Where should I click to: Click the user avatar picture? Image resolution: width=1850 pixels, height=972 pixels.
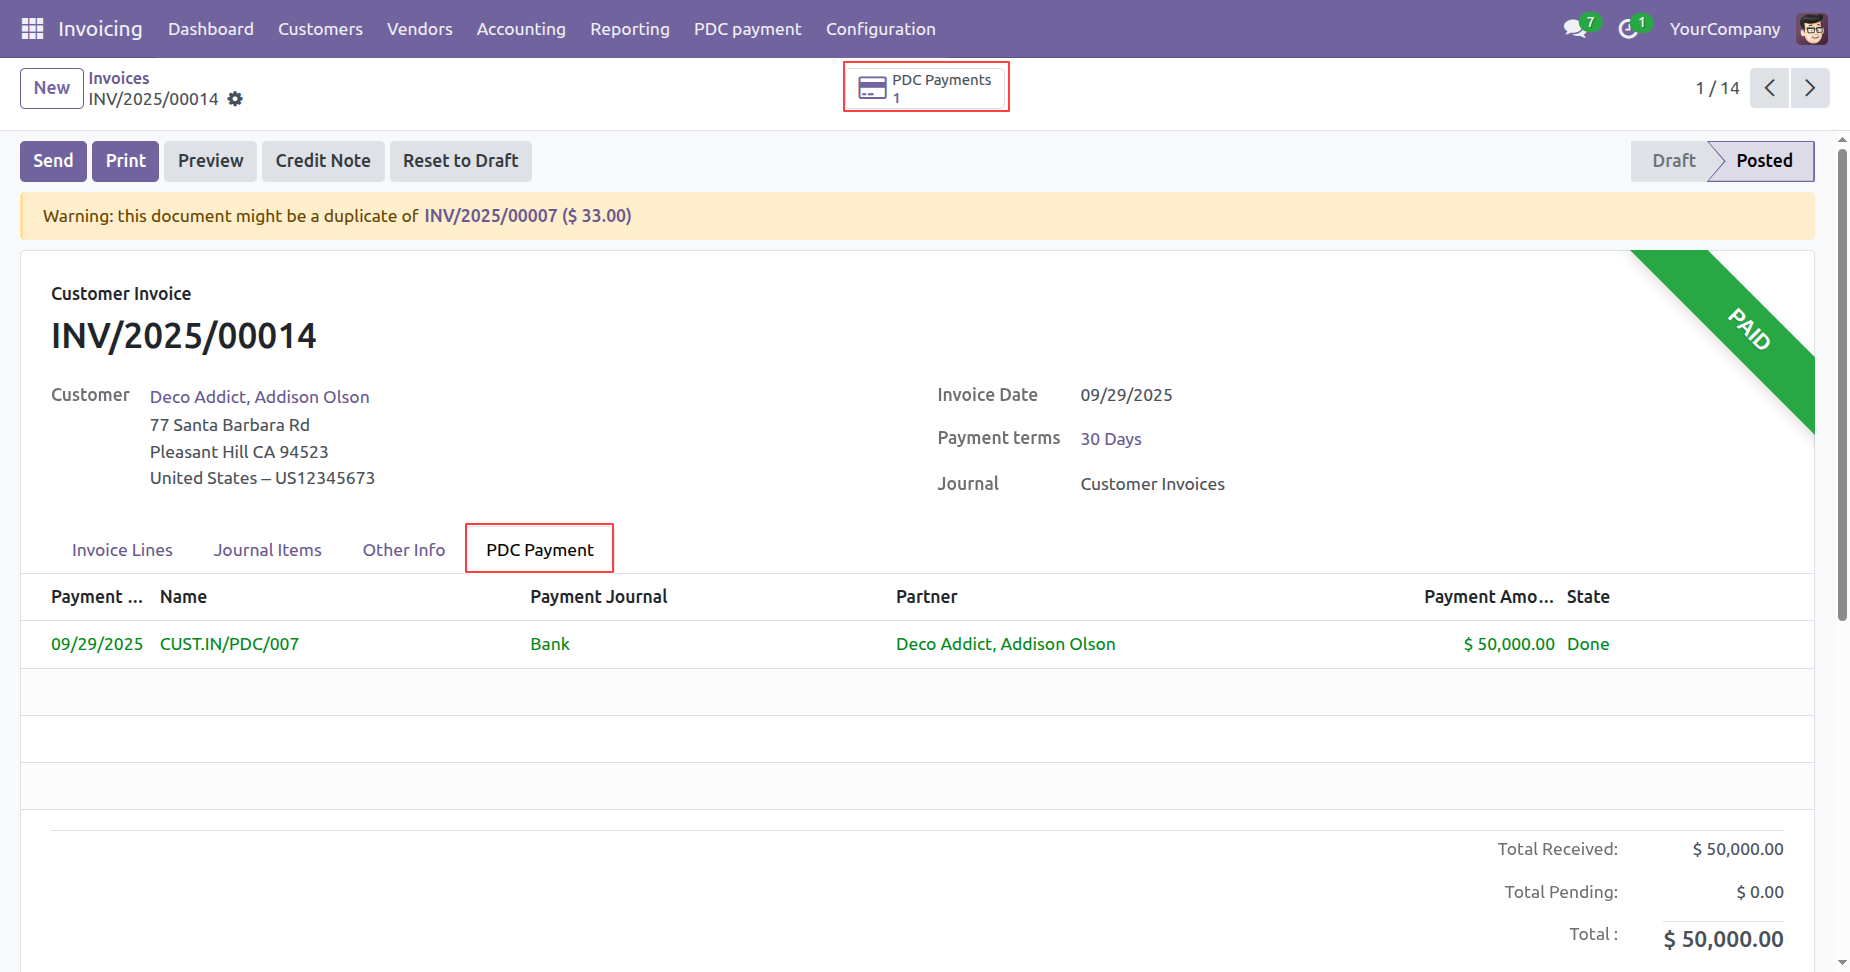click(1812, 29)
